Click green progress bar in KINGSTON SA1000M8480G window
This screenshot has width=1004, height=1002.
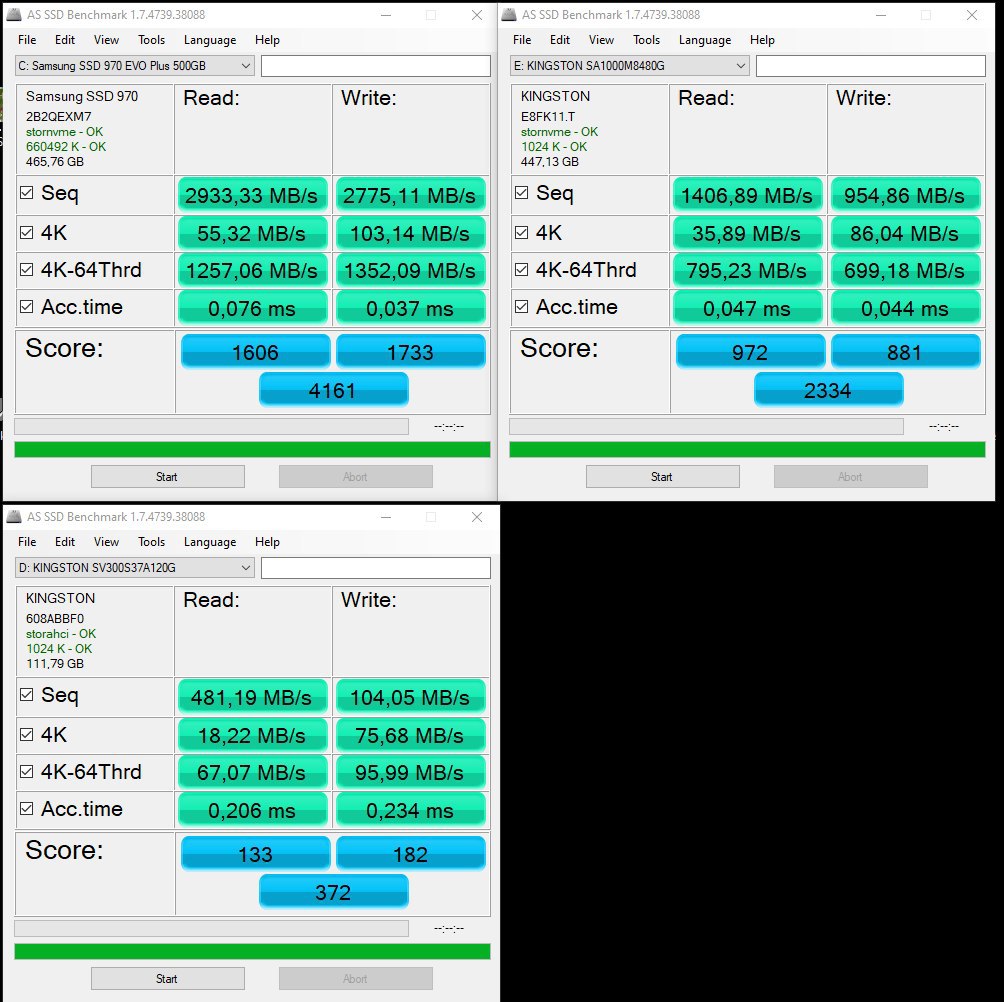747,449
